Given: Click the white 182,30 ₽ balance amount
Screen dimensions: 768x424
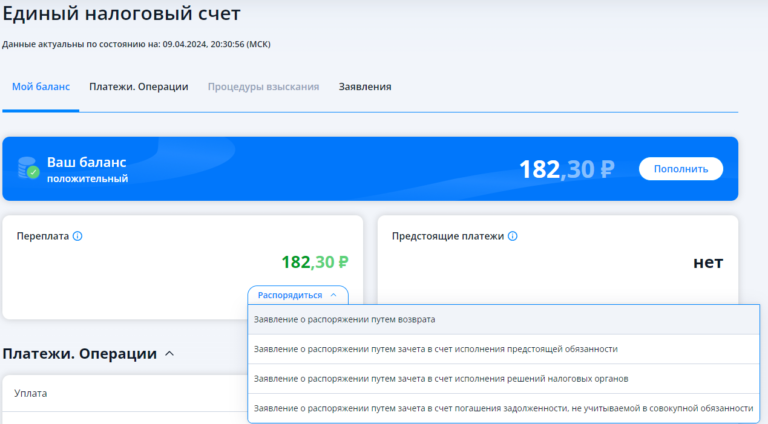Looking at the screenshot, I should click(x=566, y=169).
